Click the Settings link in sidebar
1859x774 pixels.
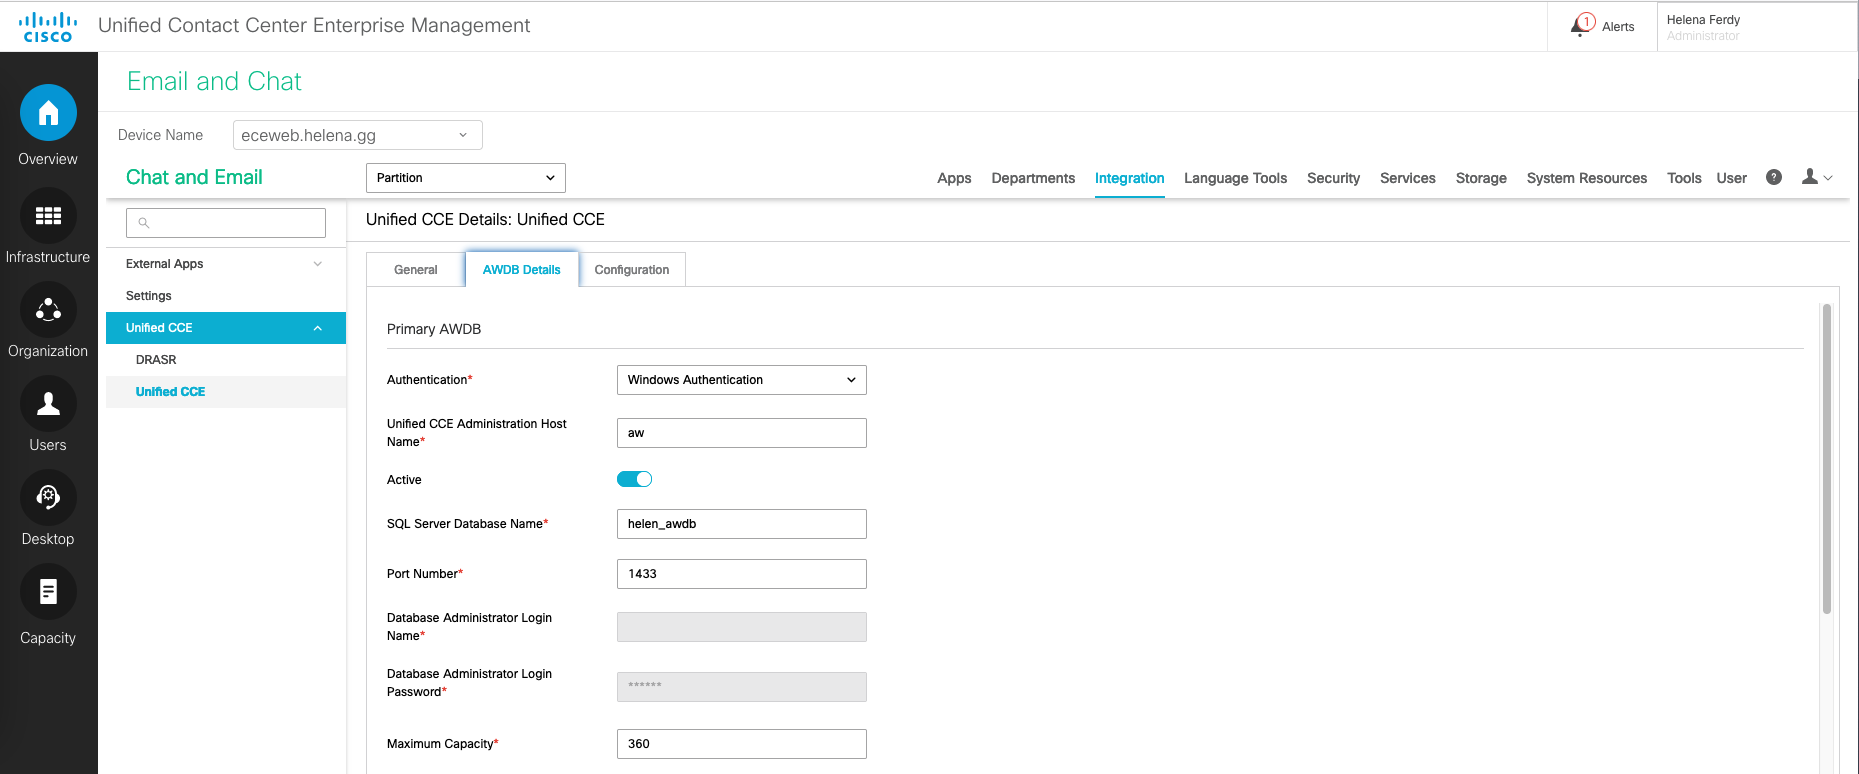[x=149, y=296]
